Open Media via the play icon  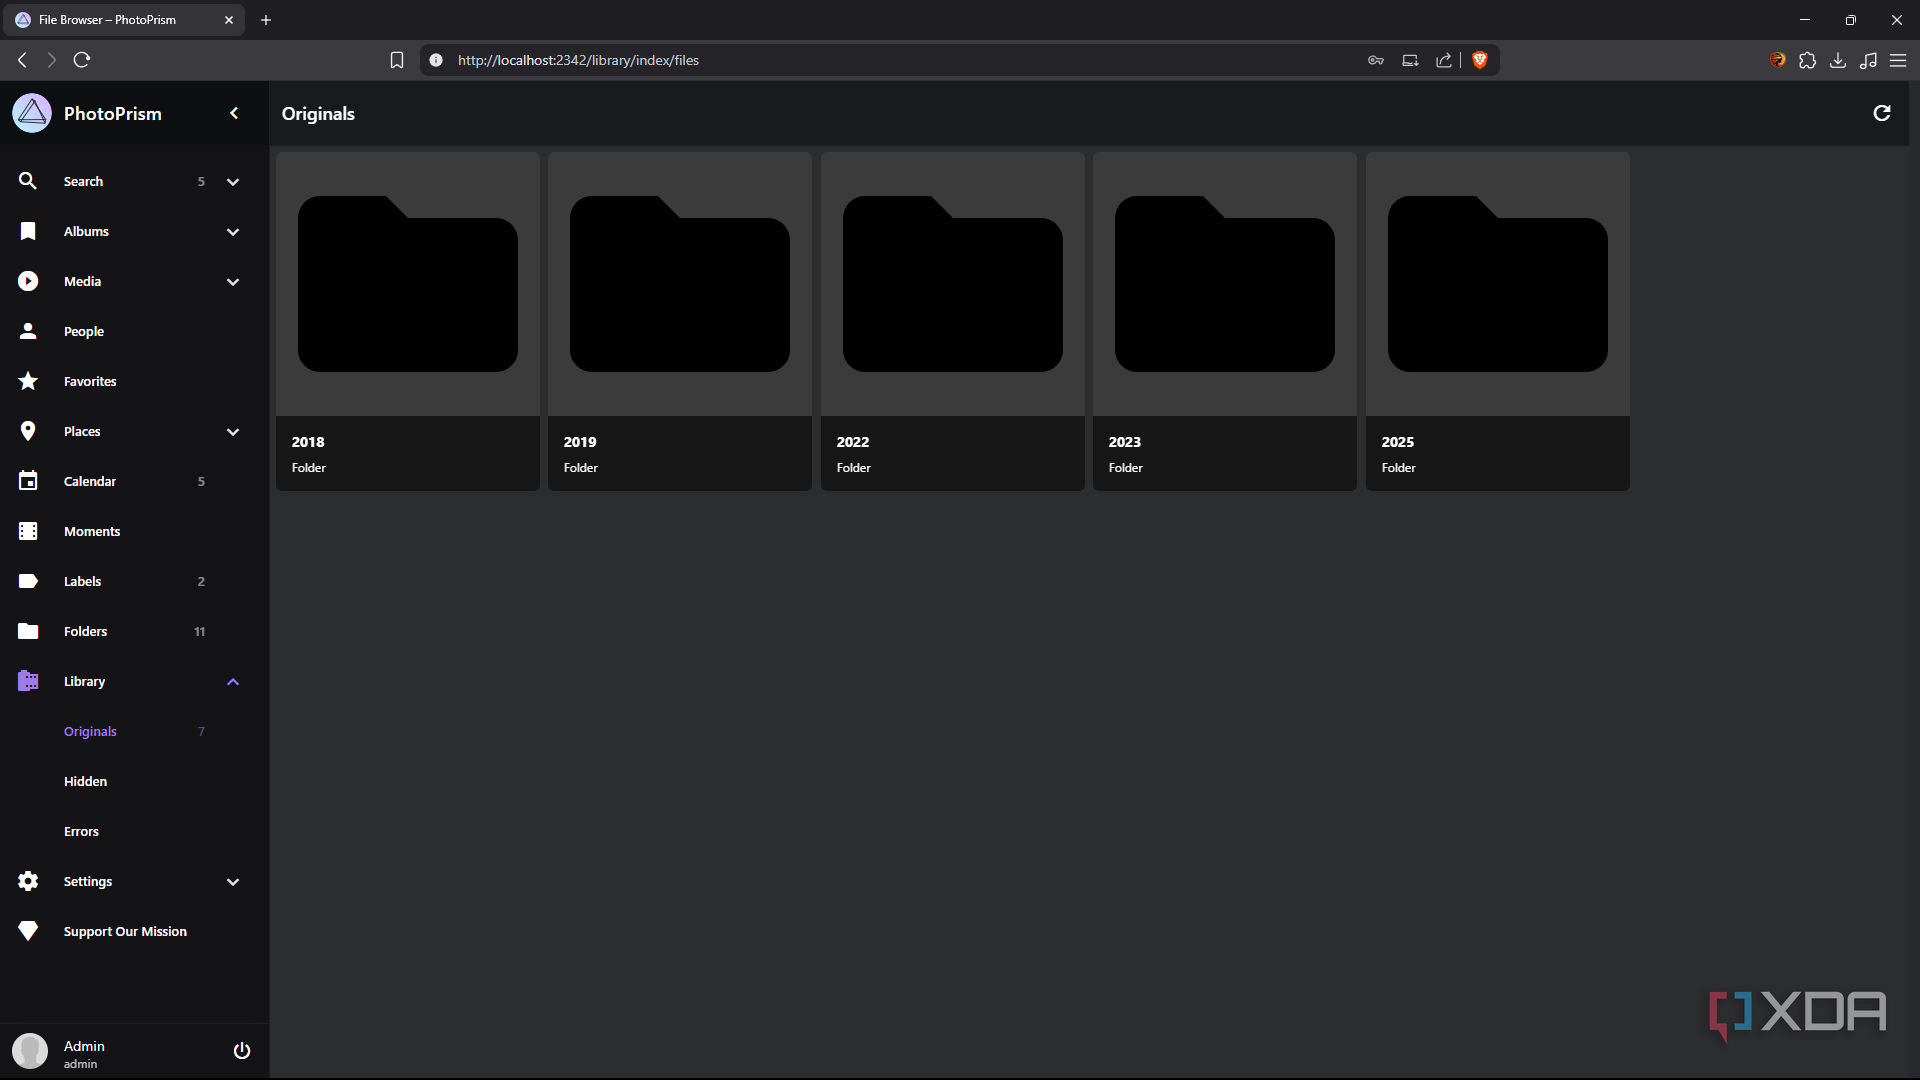pos(28,281)
